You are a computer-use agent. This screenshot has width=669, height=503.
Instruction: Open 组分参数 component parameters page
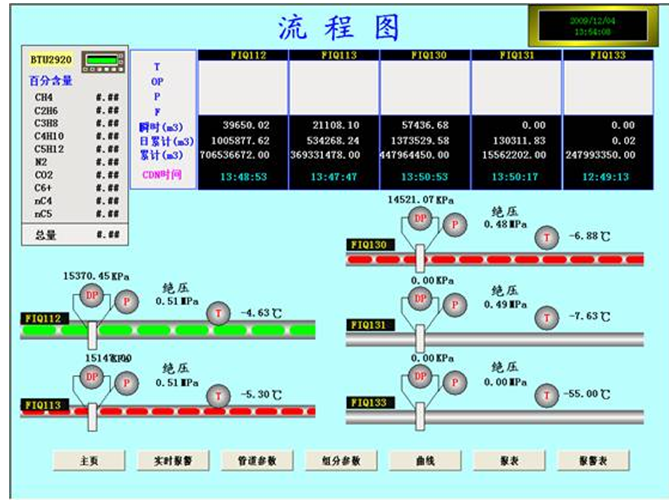click(343, 460)
